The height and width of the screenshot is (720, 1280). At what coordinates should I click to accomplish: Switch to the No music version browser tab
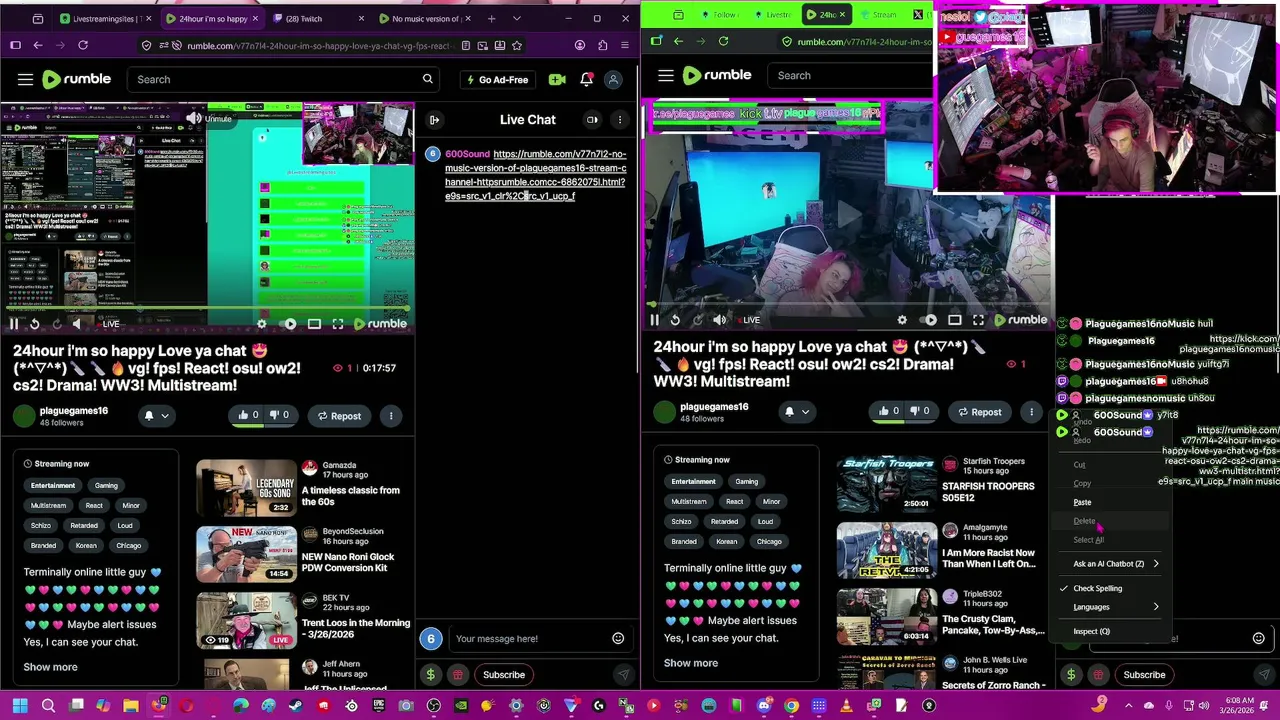424,18
